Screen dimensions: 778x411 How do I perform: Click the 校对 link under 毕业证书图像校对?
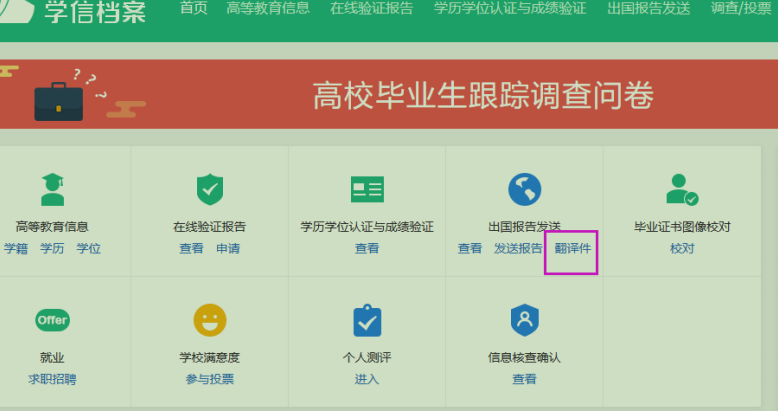(x=682, y=248)
